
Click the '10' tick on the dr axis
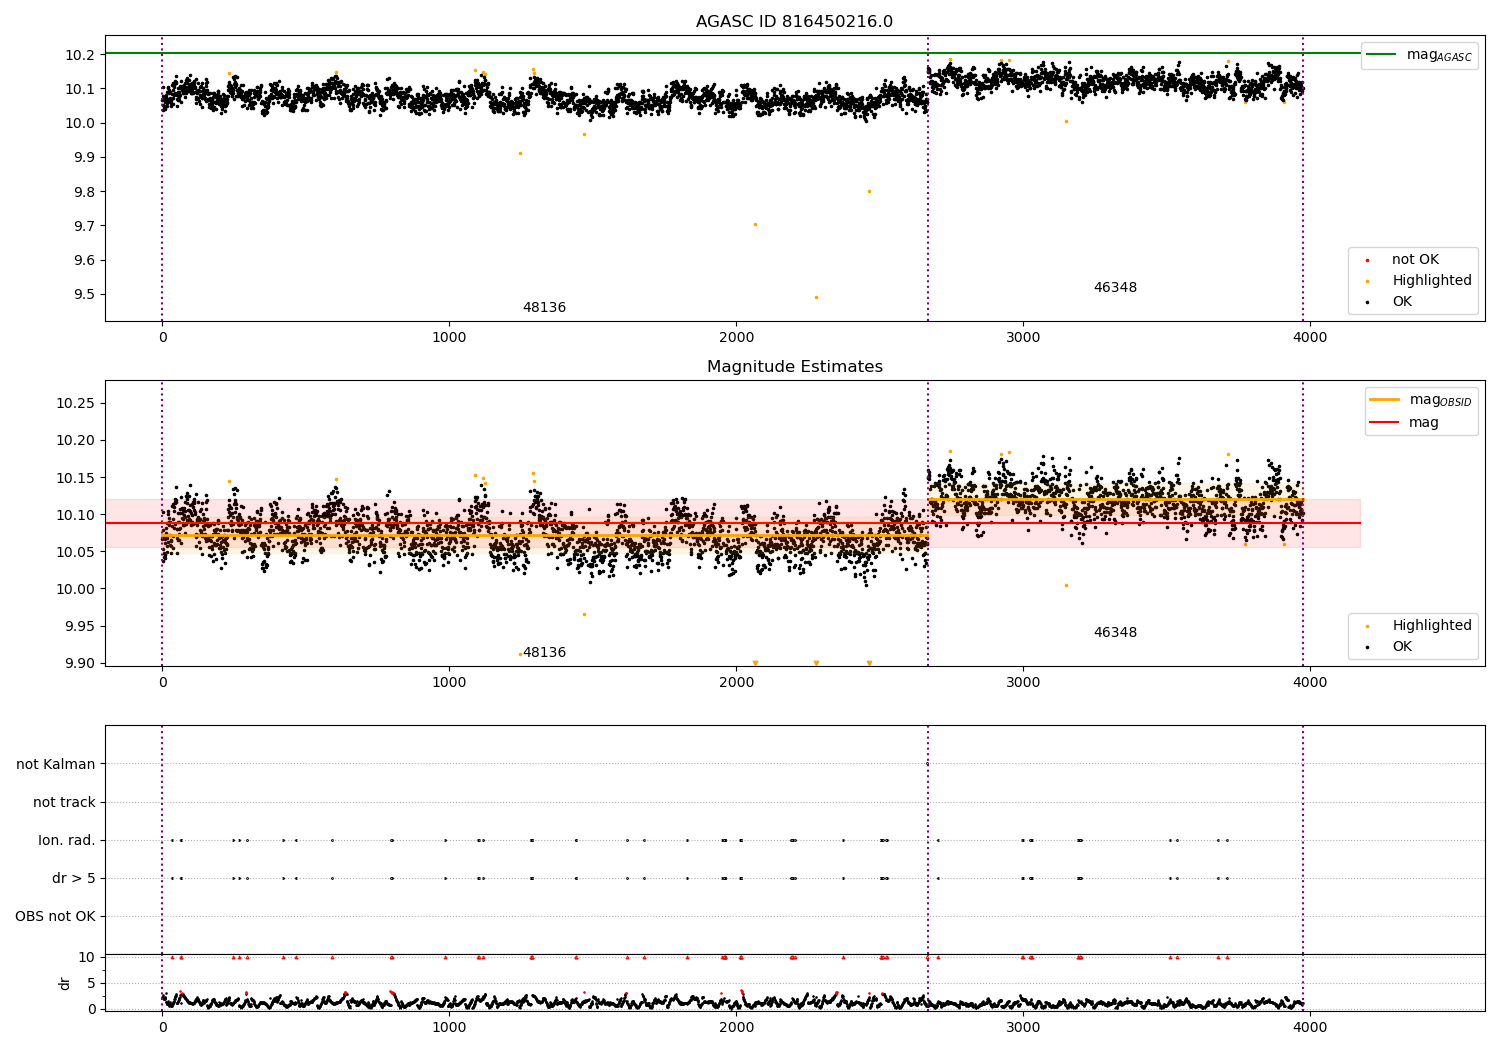point(87,957)
